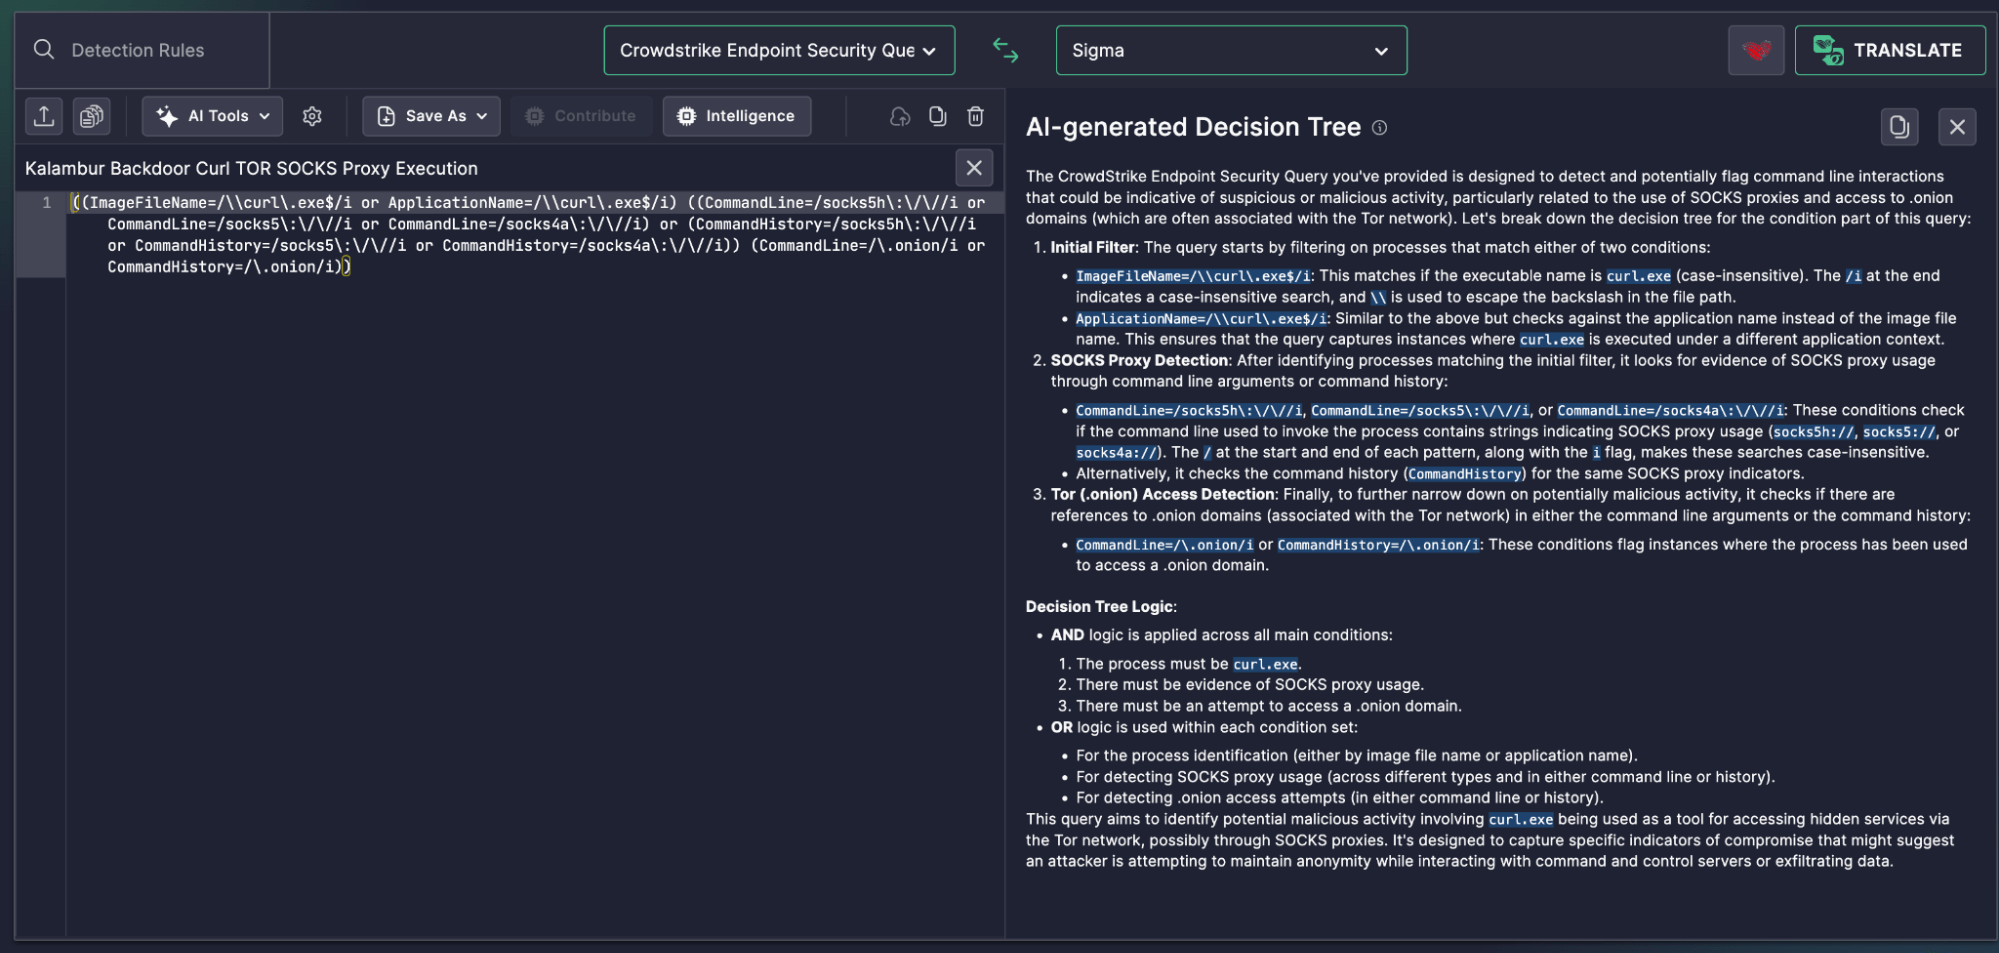The height and width of the screenshot is (953, 1999).
Task: Click the red heart icon next to Translate
Action: [1756, 50]
